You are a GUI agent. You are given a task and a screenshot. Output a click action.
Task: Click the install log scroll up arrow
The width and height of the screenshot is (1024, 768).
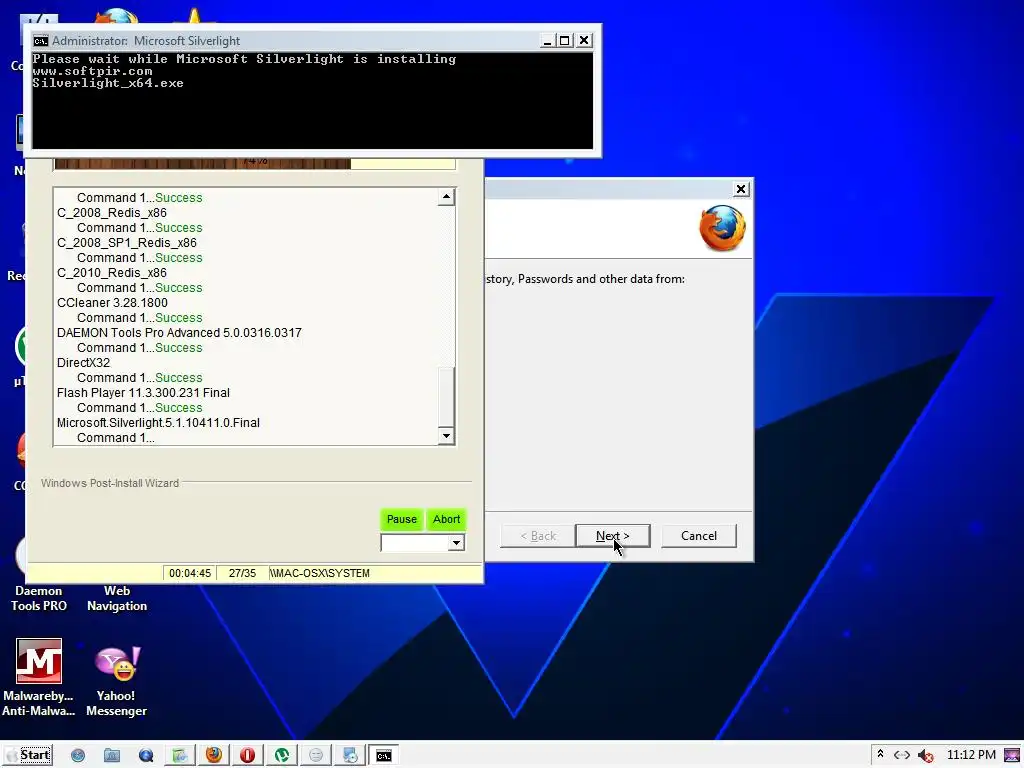tap(446, 197)
